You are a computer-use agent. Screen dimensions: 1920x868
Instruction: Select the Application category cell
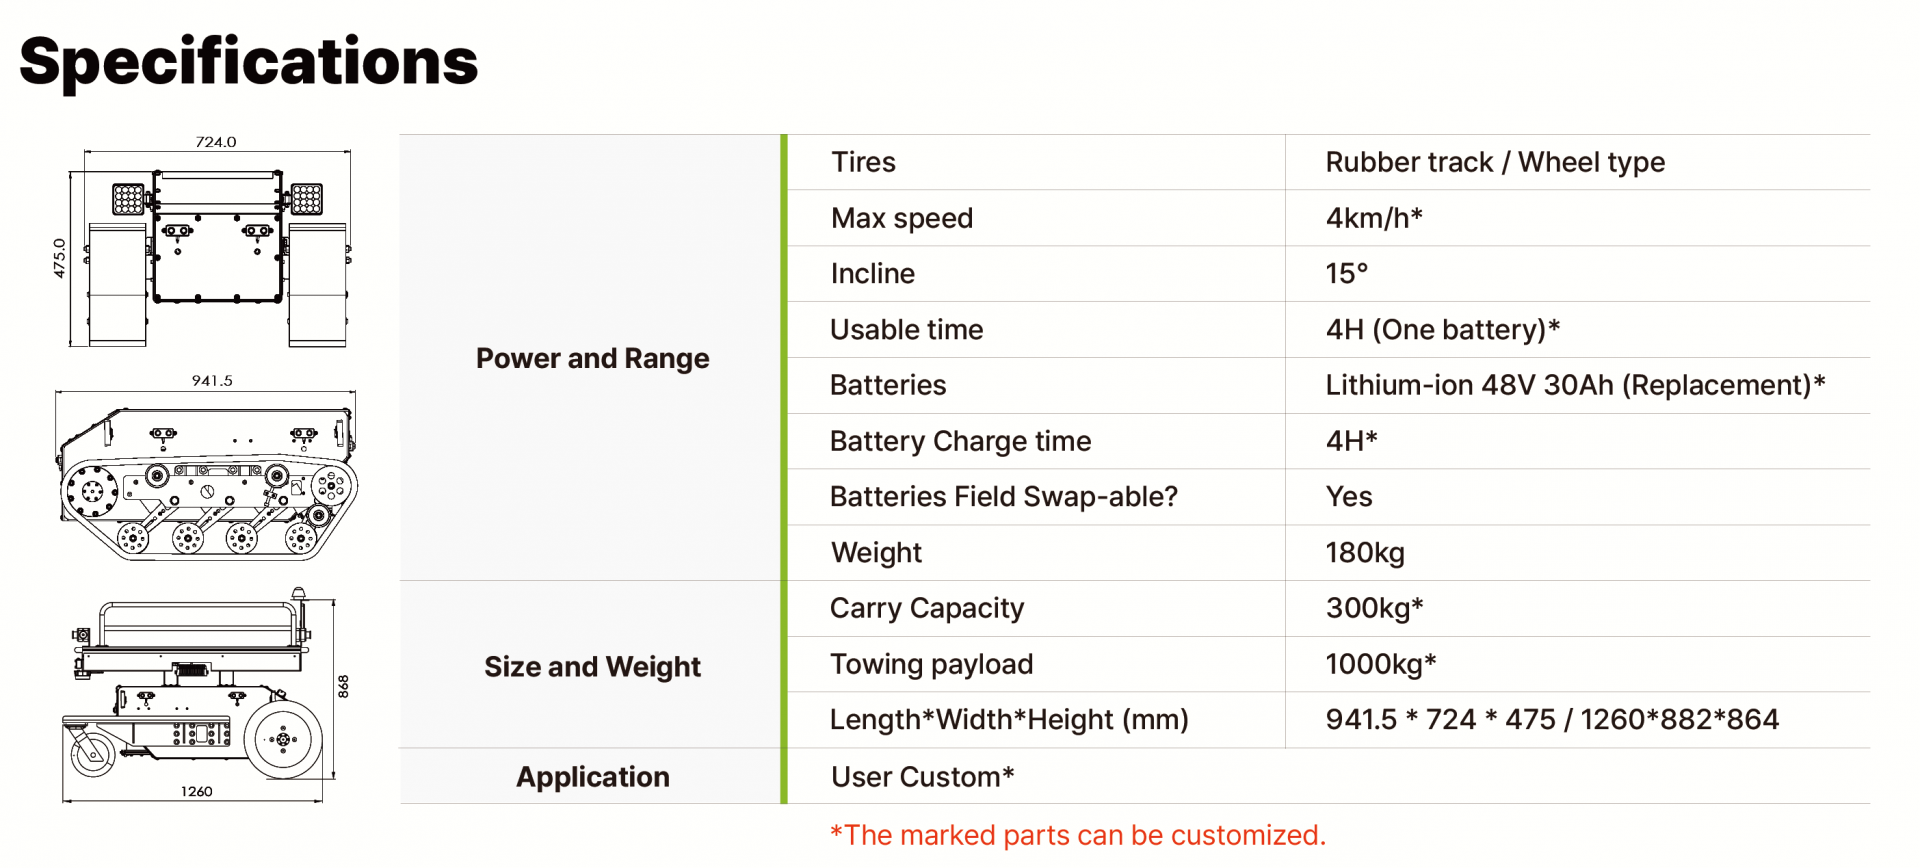(x=592, y=777)
